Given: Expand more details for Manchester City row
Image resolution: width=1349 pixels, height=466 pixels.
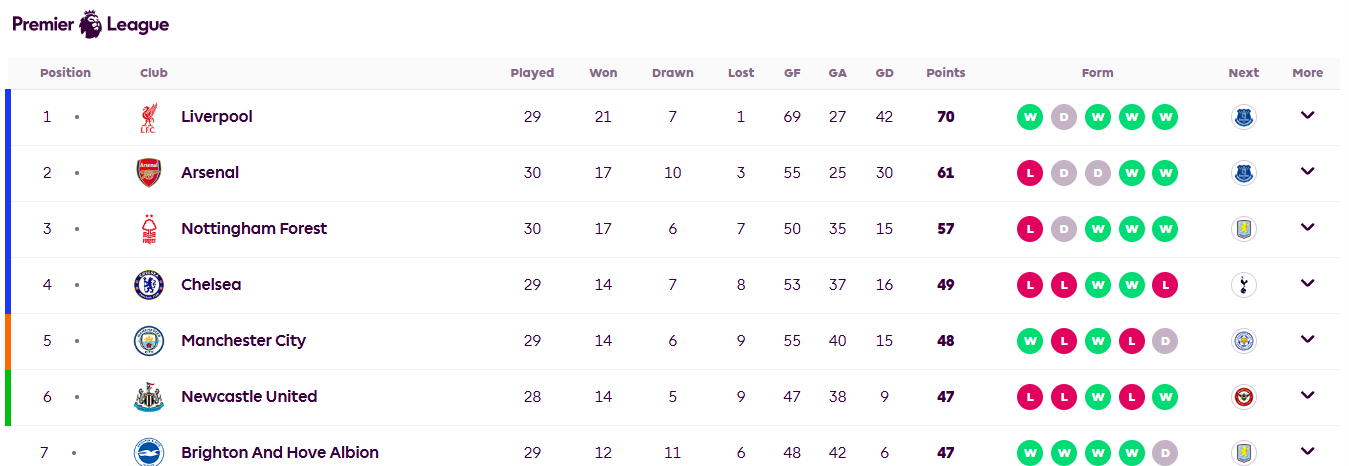Looking at the screenshot, I should [x=1307, y=339].
